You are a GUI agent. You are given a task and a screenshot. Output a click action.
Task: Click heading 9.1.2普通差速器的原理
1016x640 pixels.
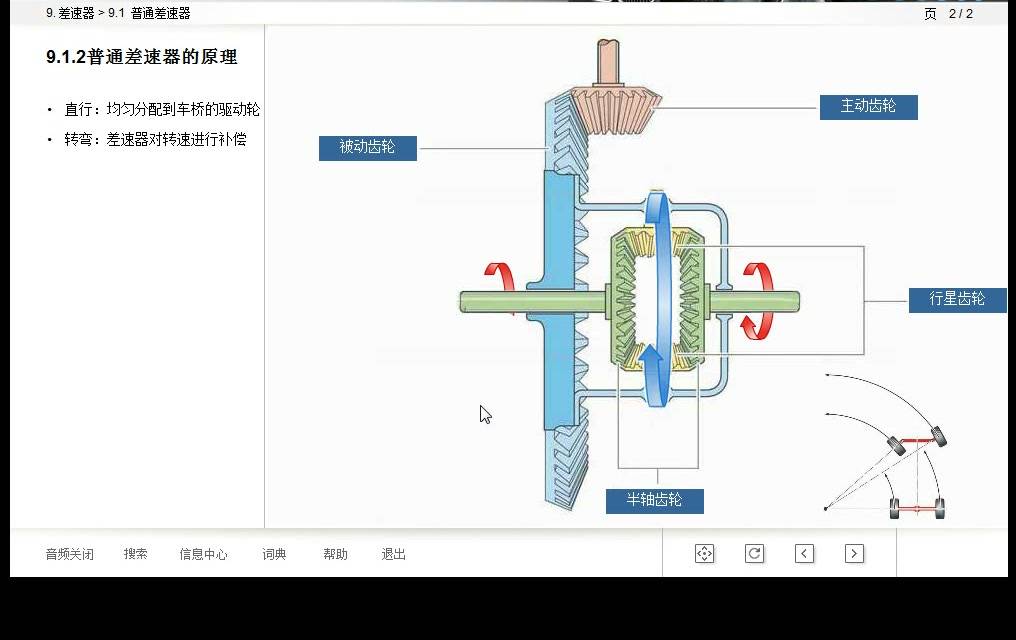pyautogui.click(x=142, y=57)
